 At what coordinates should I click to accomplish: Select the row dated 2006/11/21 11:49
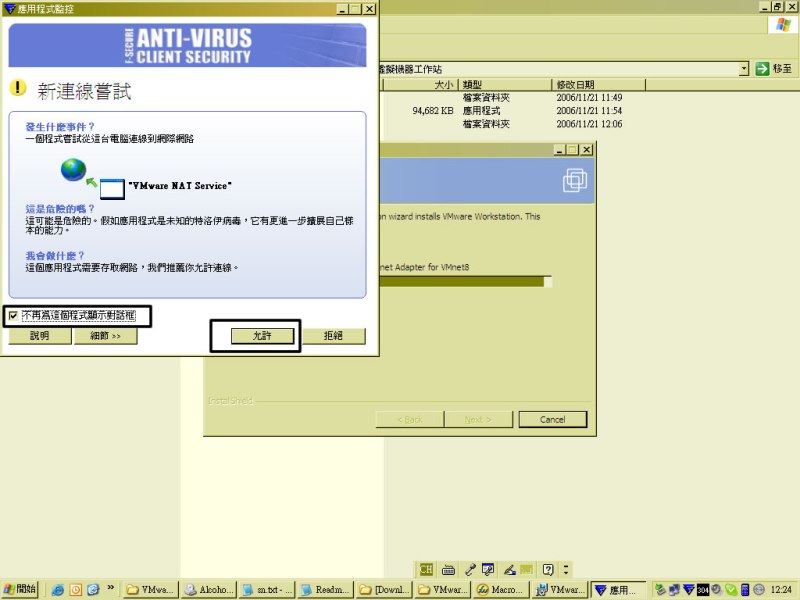tap(515, 97)
